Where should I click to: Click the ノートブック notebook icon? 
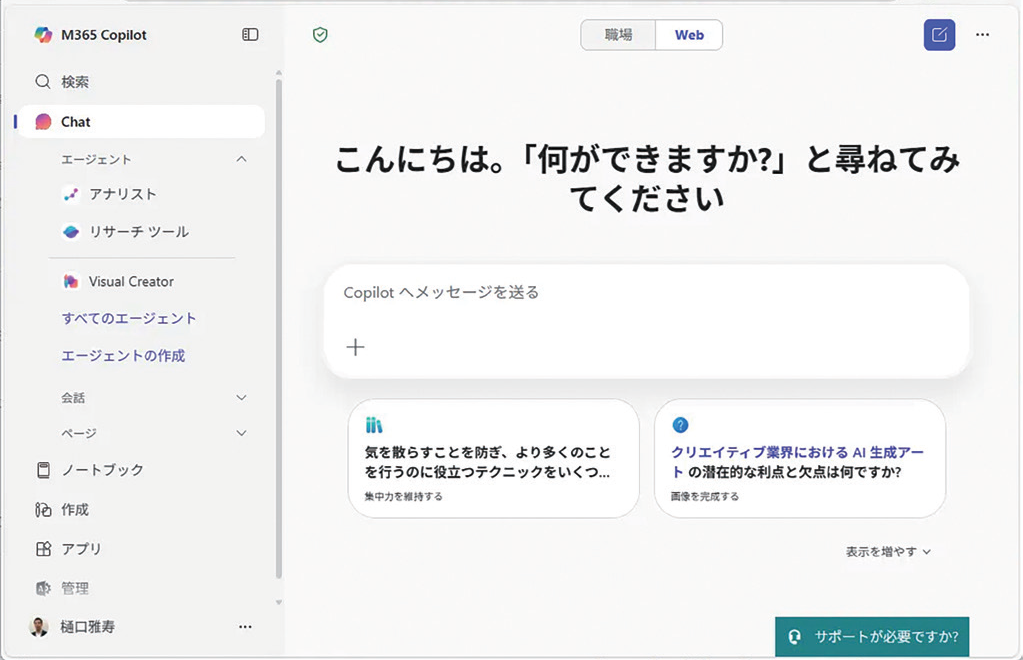coord(43,470)
